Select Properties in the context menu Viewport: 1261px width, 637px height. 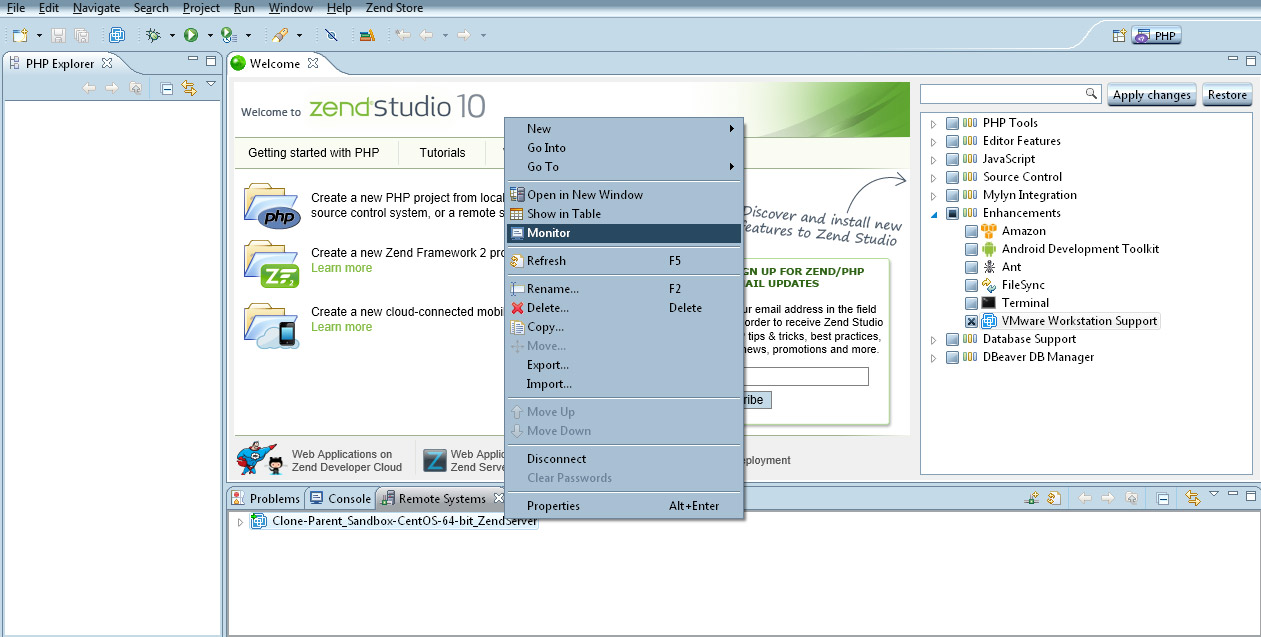point(624,506)
